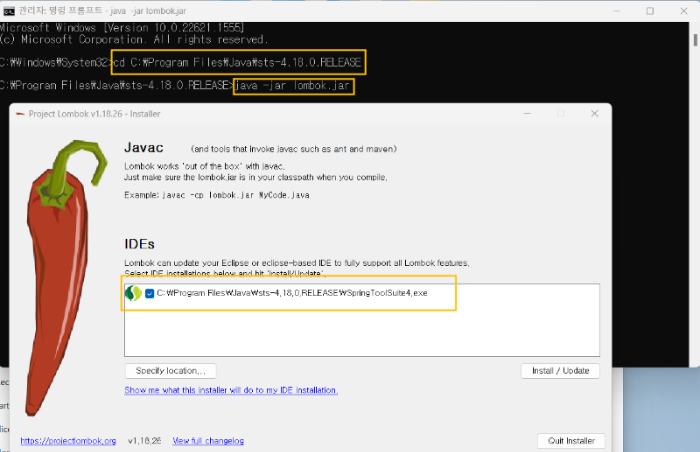This screenshot has height=452, width=700.
Task: Click Quit Installer button
Action: (571, 441)
